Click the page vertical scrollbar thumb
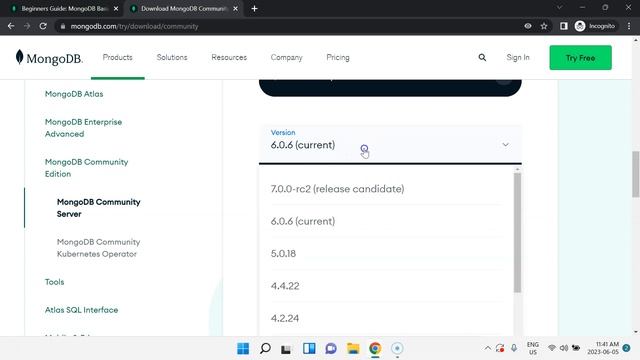Viewport: 640px width, 360px height. (x=636, y=174)
